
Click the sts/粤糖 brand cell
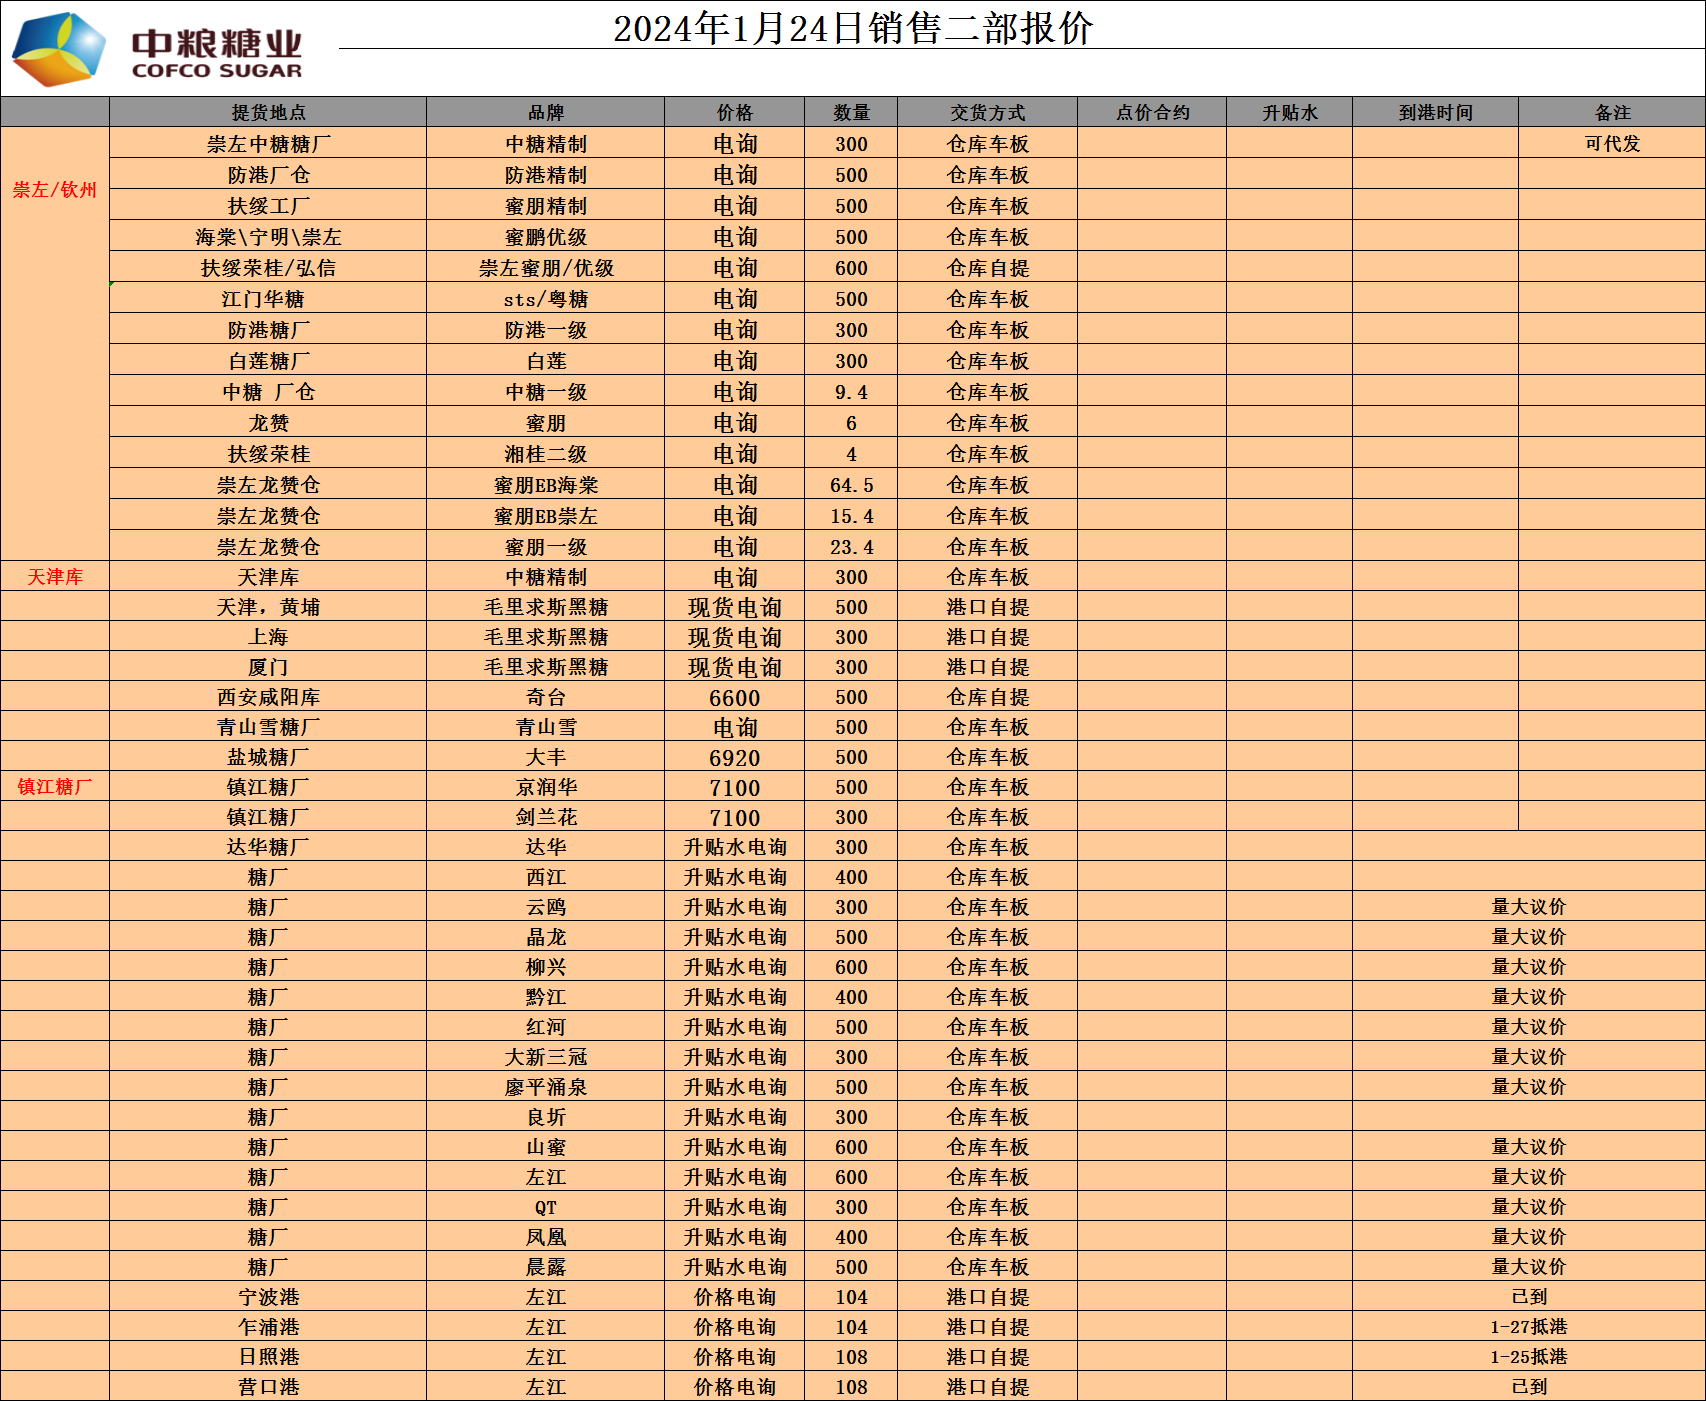point(545,299)
